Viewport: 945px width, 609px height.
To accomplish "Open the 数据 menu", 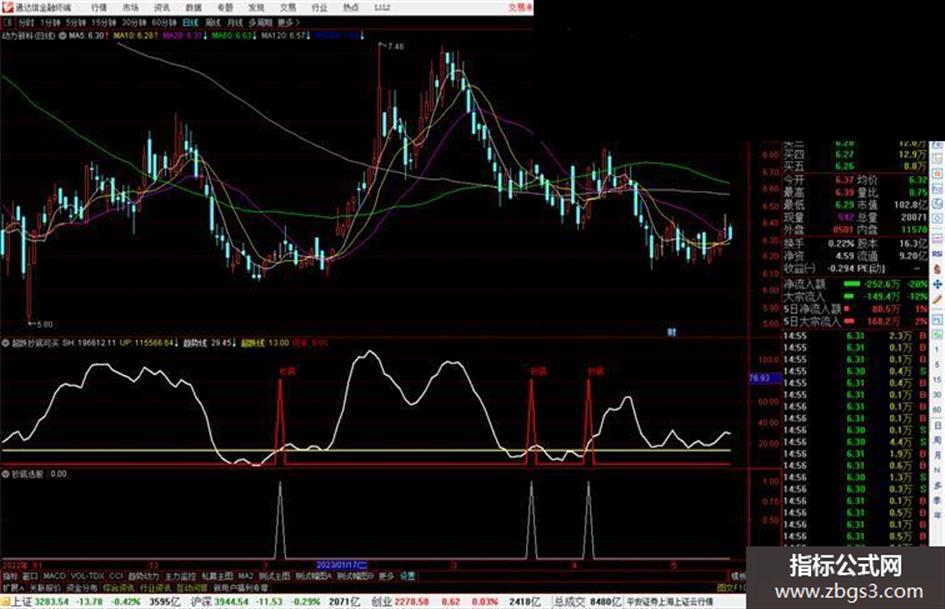I will coord(193,7).
